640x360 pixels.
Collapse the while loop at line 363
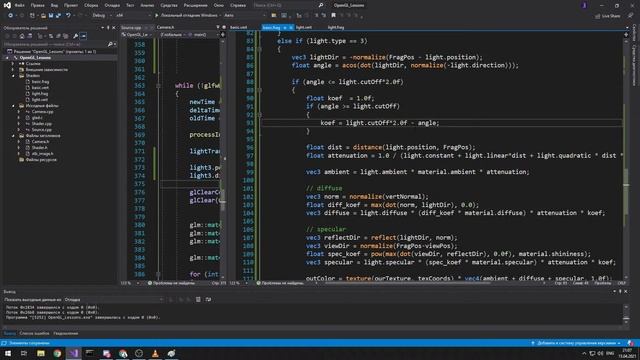pyautogui.click(x=158, y=86)
